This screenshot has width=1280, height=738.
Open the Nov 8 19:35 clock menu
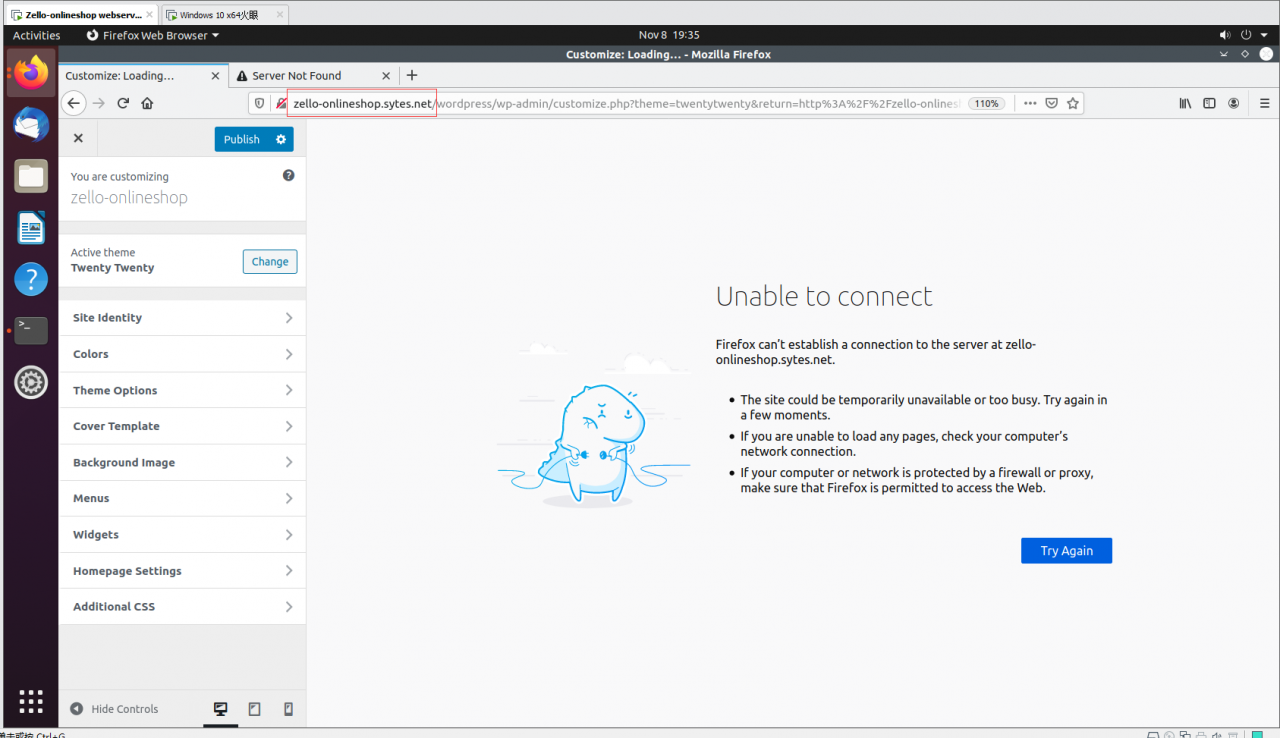click(x=669, y=35)
